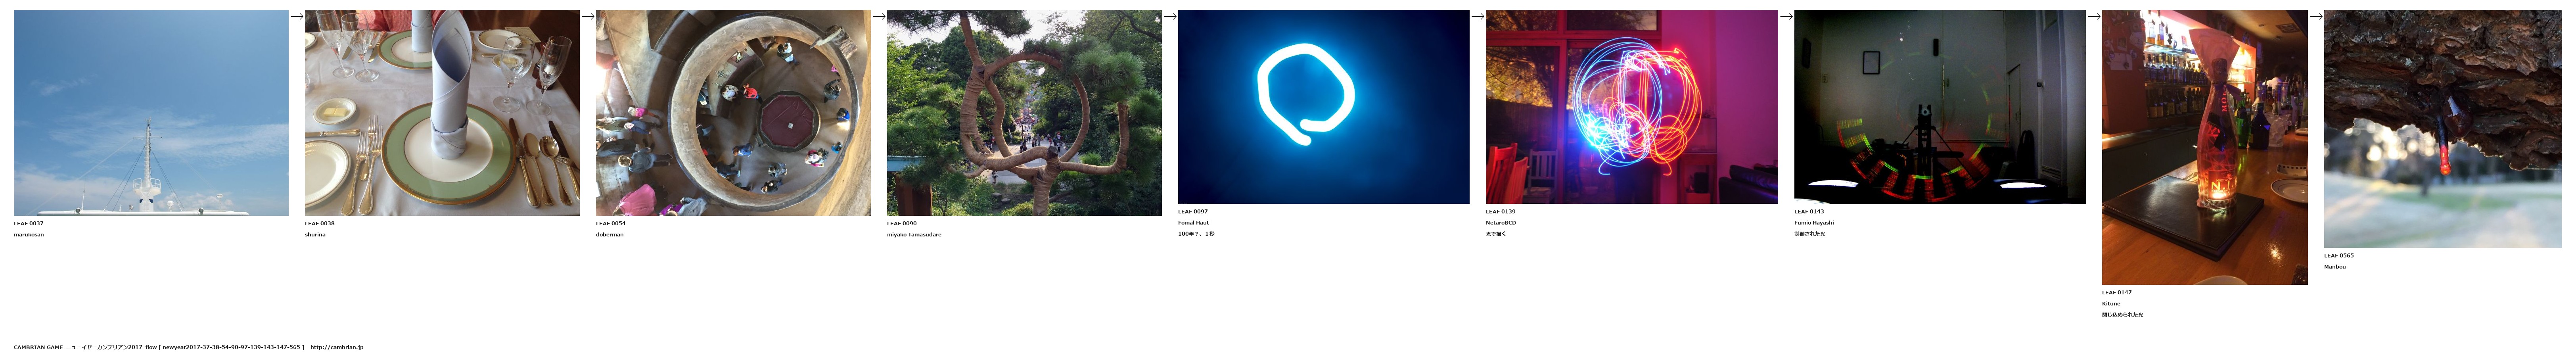
Task: Click the arrow pointing to LEAF 0139
Action: point(1477,16)
